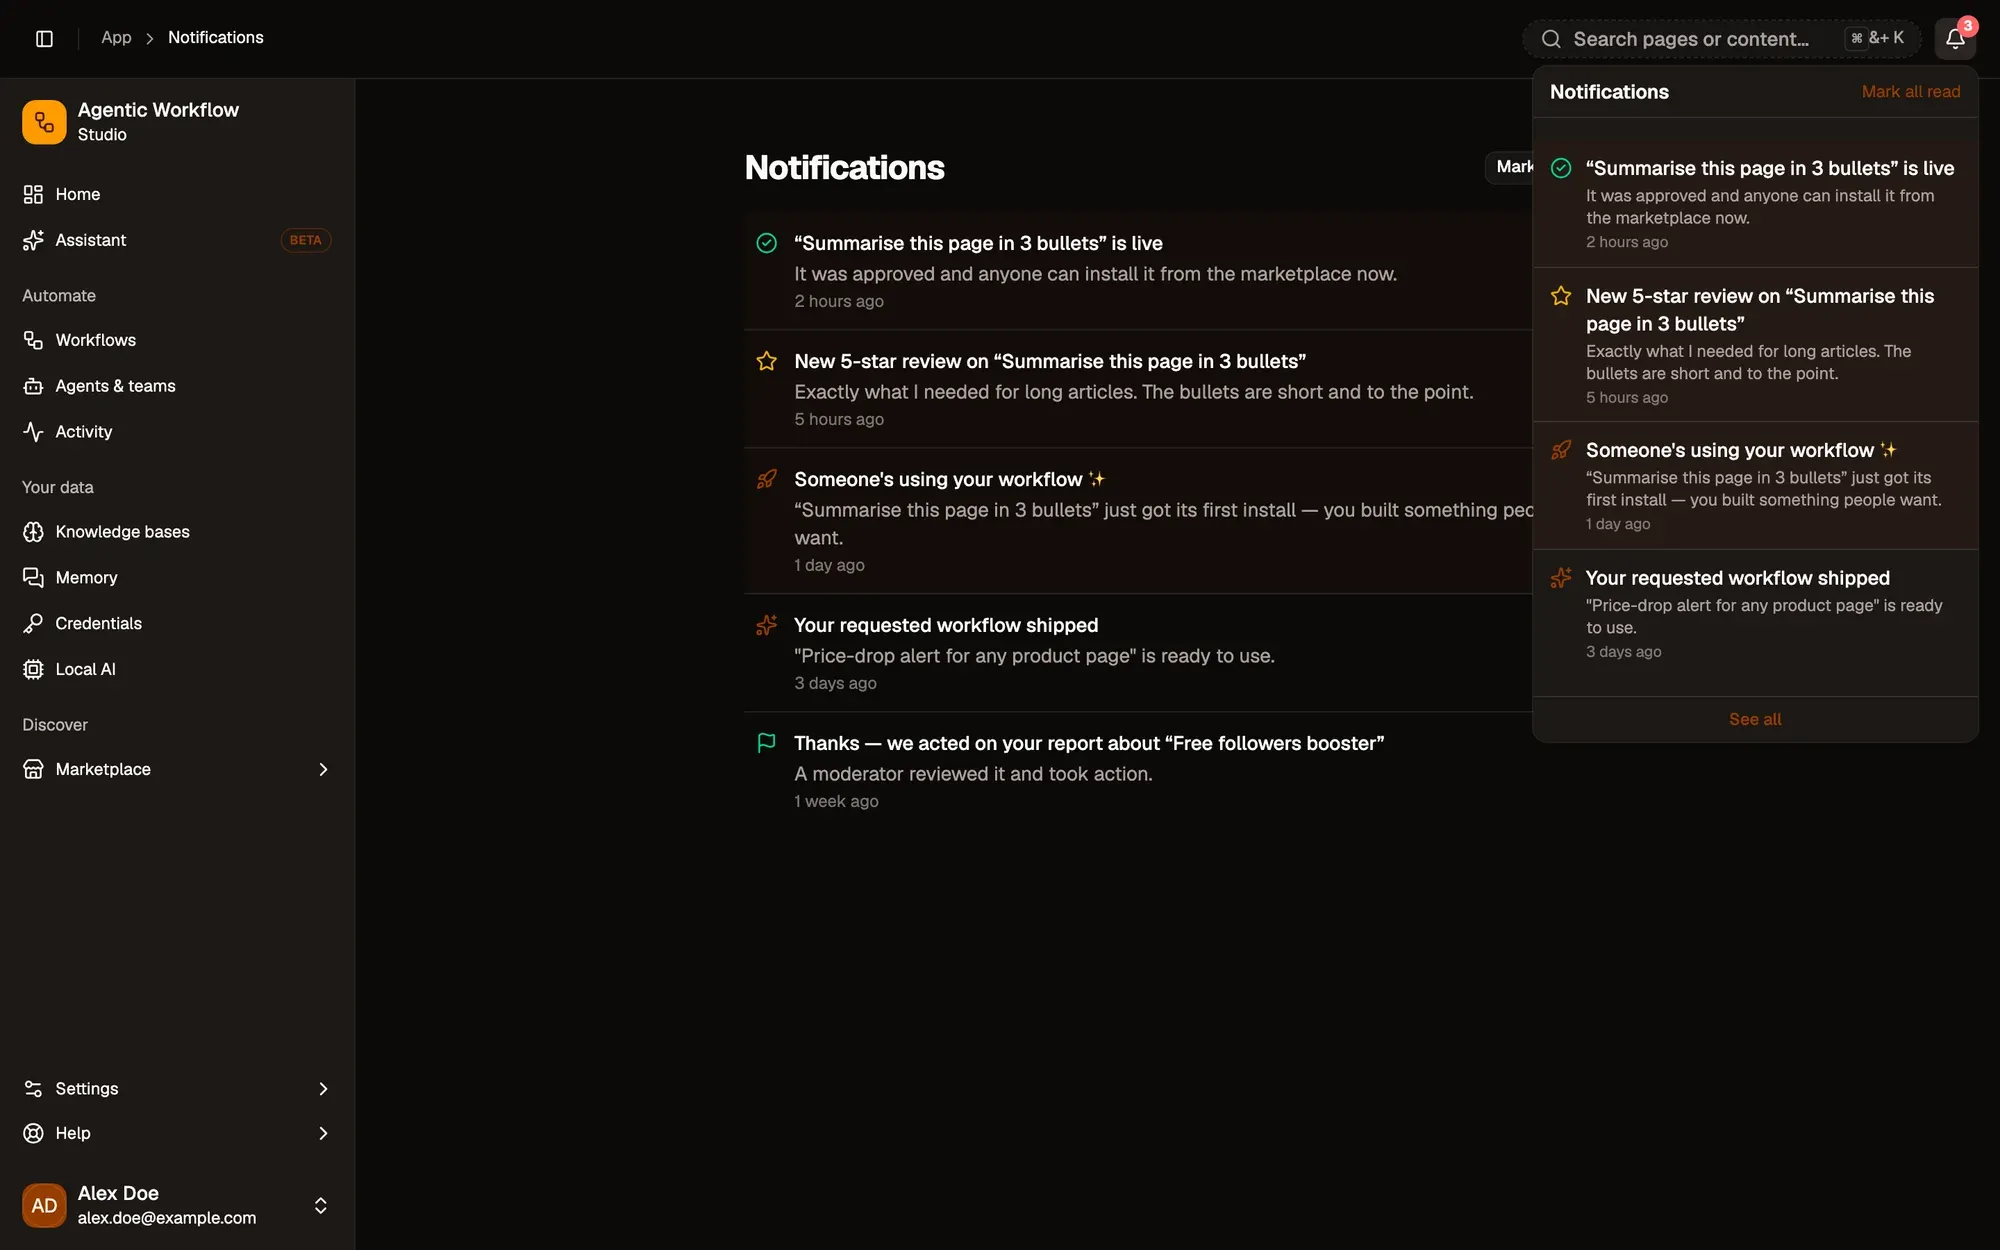Click the popup "New 5-star review" notification

pyautogui.click(x=1755, y=345)
